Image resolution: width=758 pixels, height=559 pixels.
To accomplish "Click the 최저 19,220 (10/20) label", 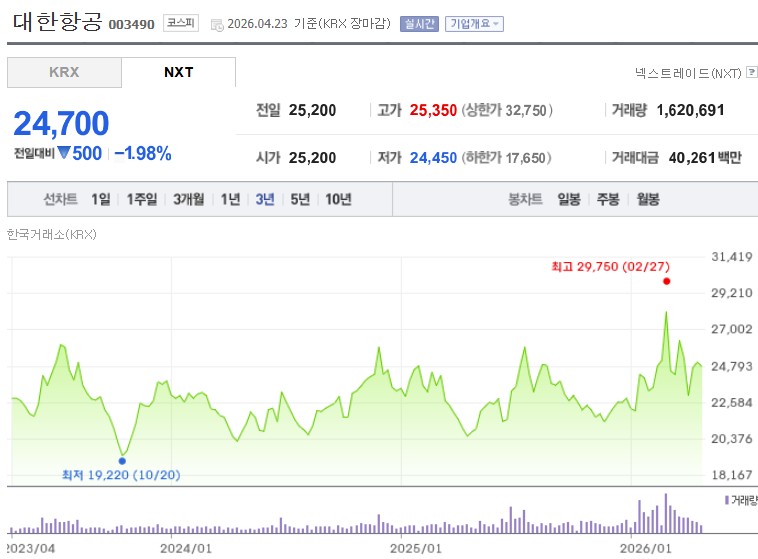I will pyautogui.click(x=121, y=475).
